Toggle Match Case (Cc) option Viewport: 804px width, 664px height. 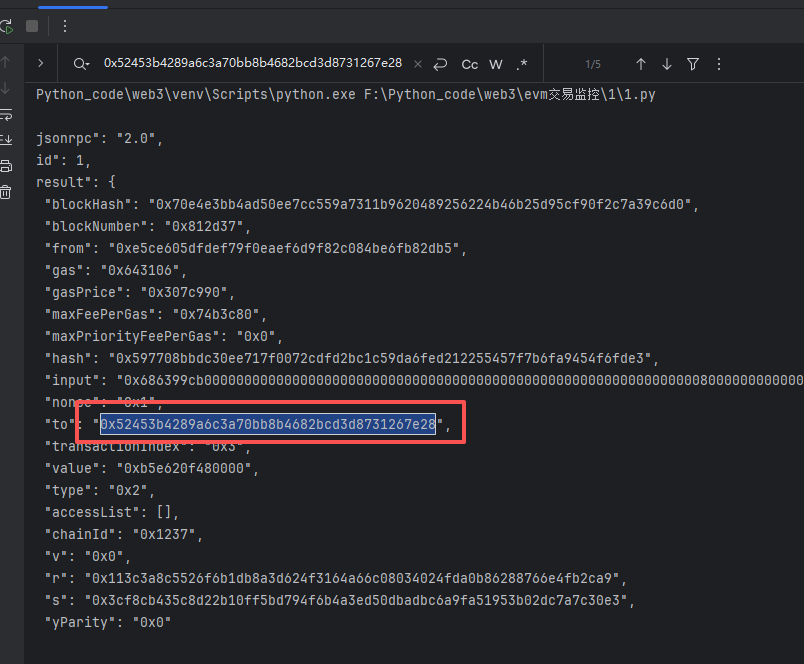(470, 65)
